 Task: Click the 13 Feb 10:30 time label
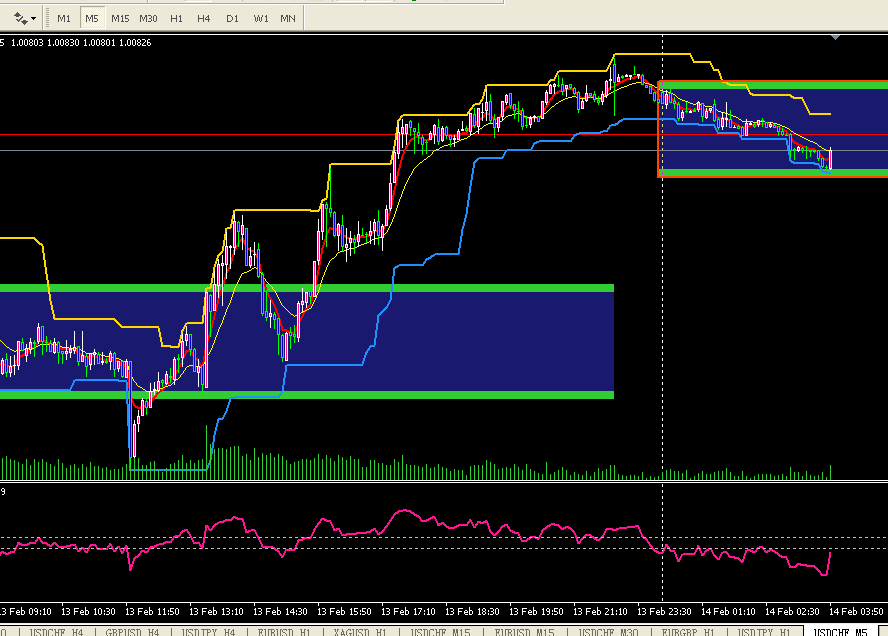88,612
